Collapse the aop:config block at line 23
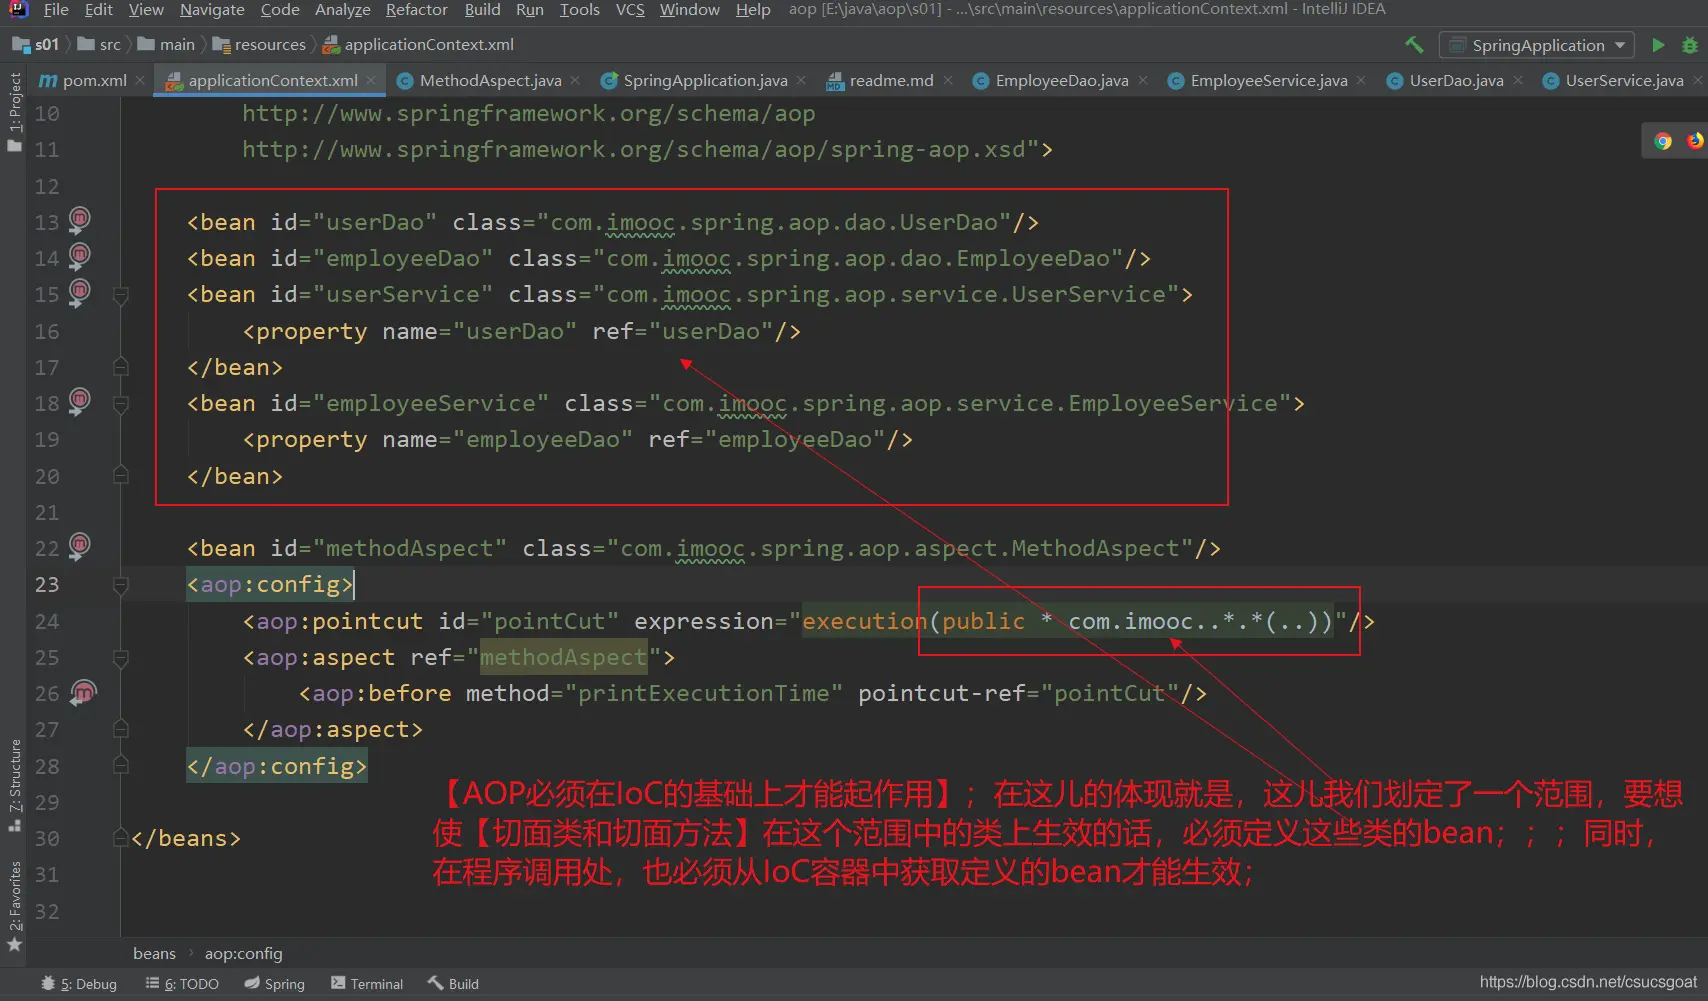Screen dimensions: 1708x1001 click(121, 585)
